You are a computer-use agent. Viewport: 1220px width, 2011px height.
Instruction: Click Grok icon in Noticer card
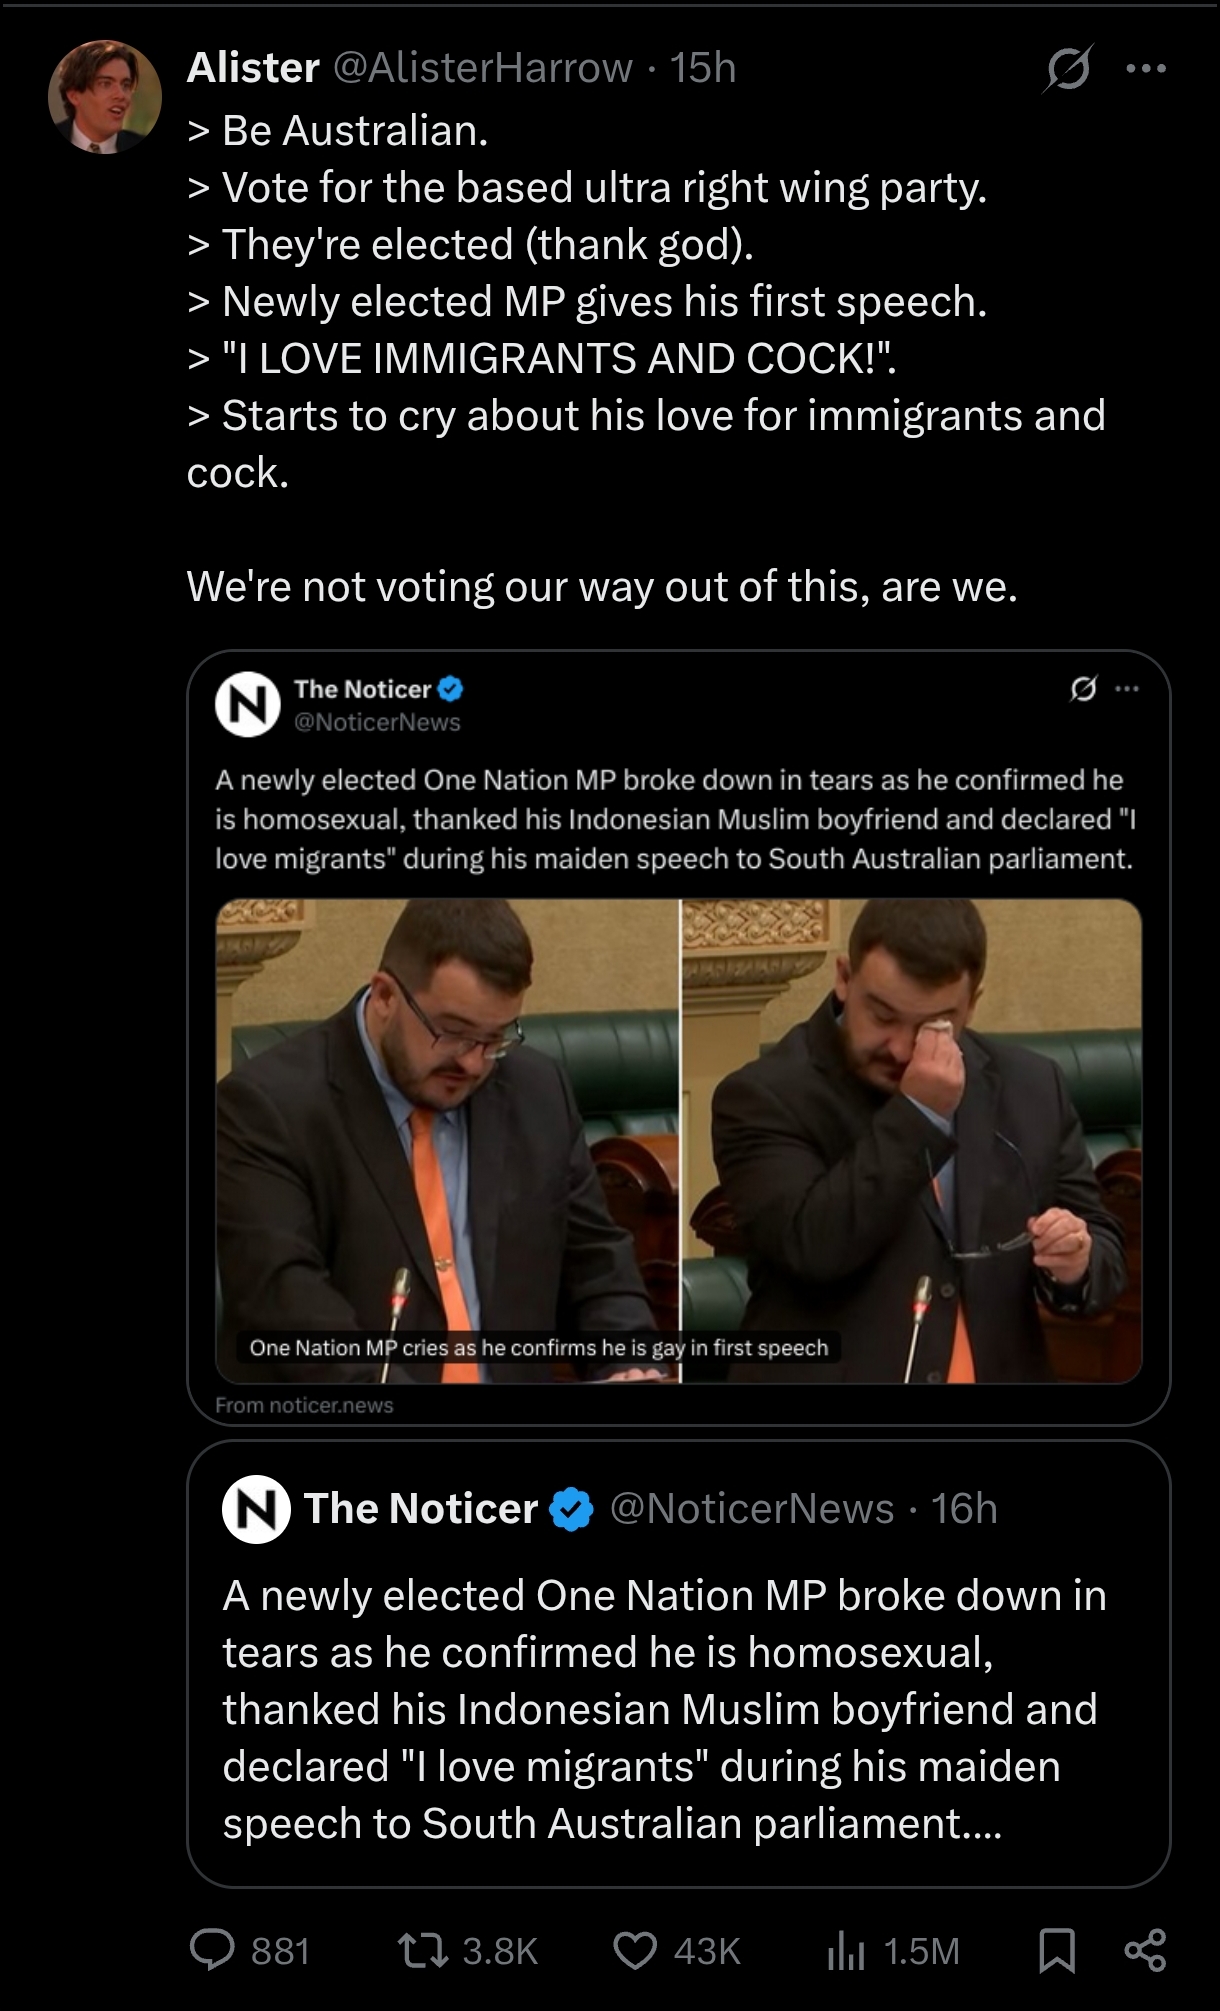[x=1083, y=689]
